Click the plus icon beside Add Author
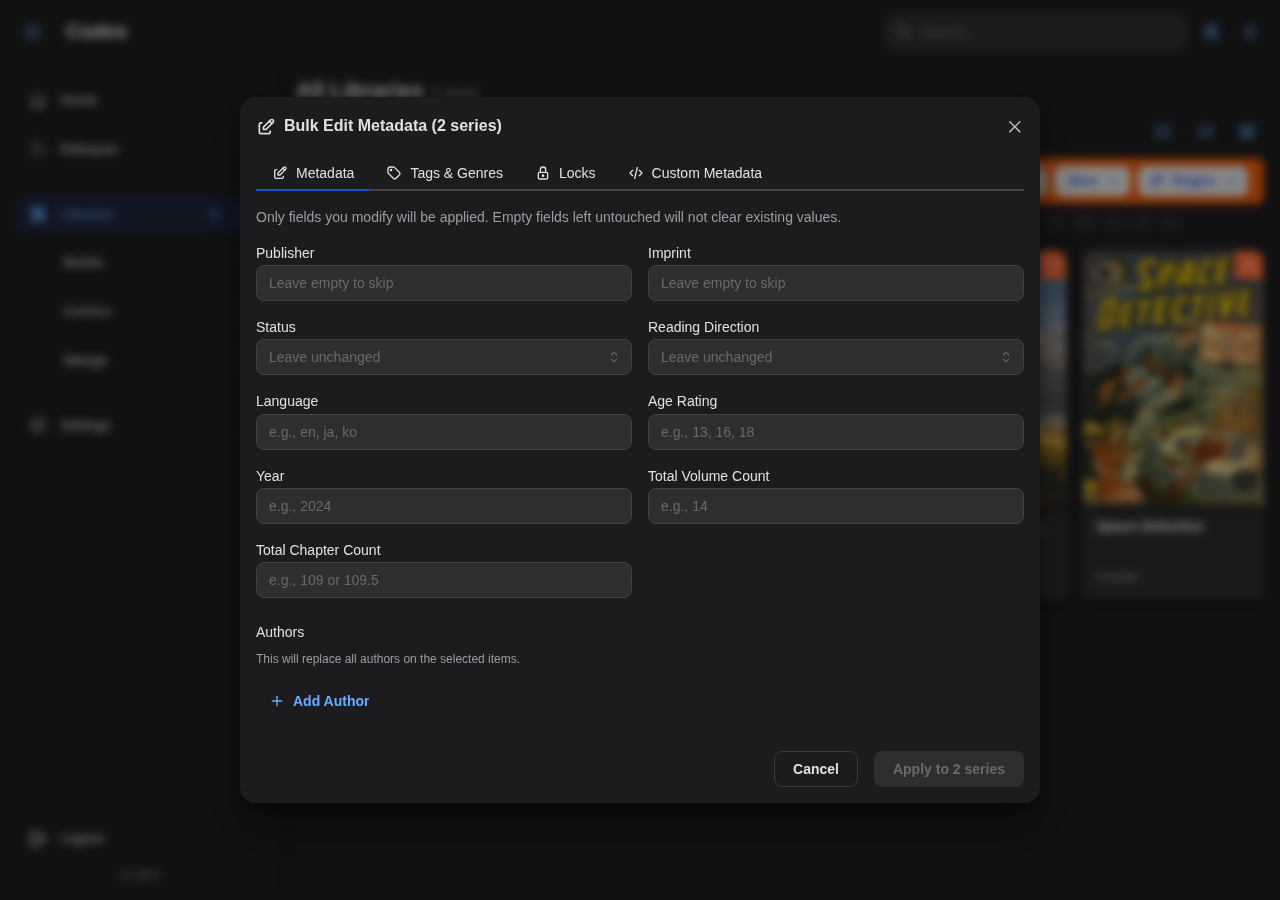 click(x=277, y=701)
